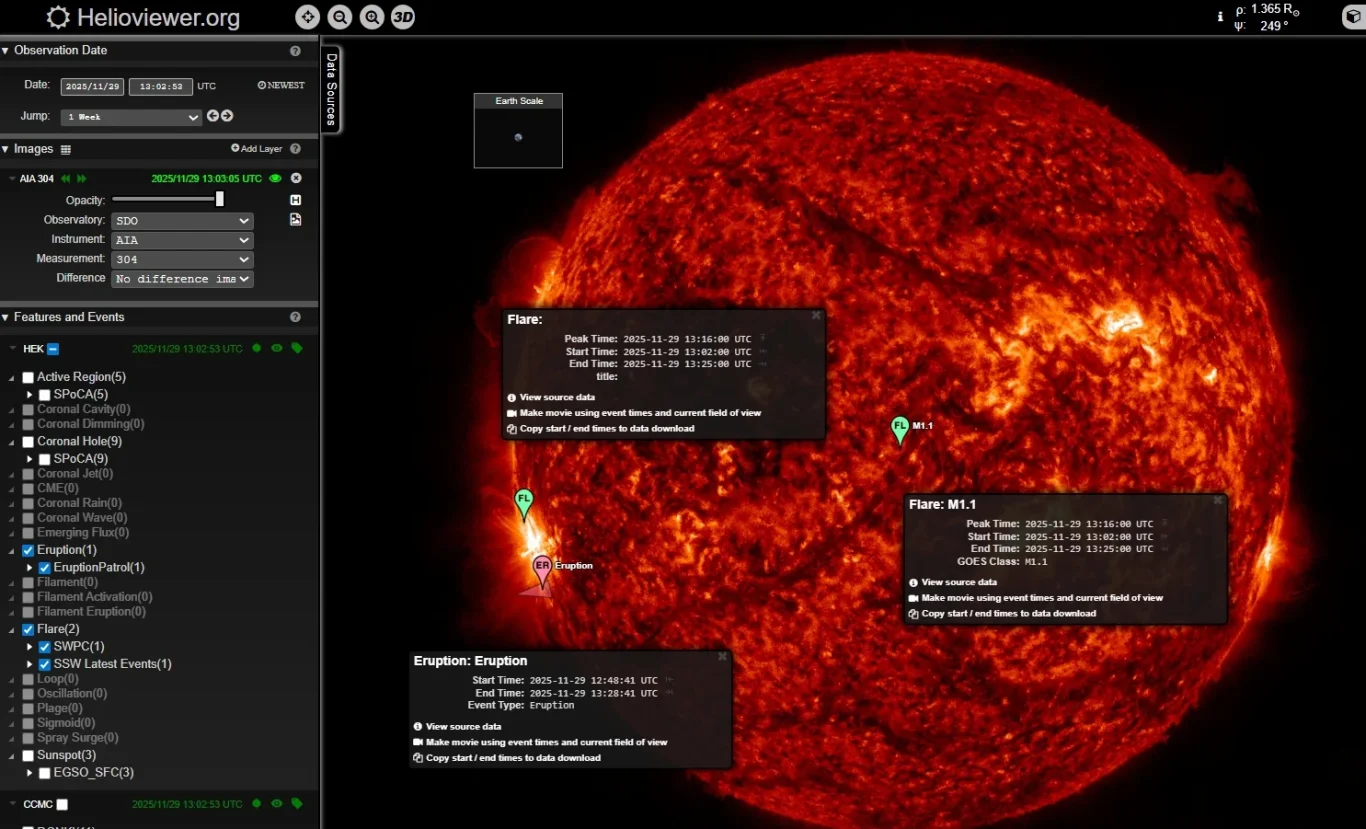This screenshot has width=1366, height=829.
Task: Open the Observatory dropdown showing SDO
Action: (182, 219)
